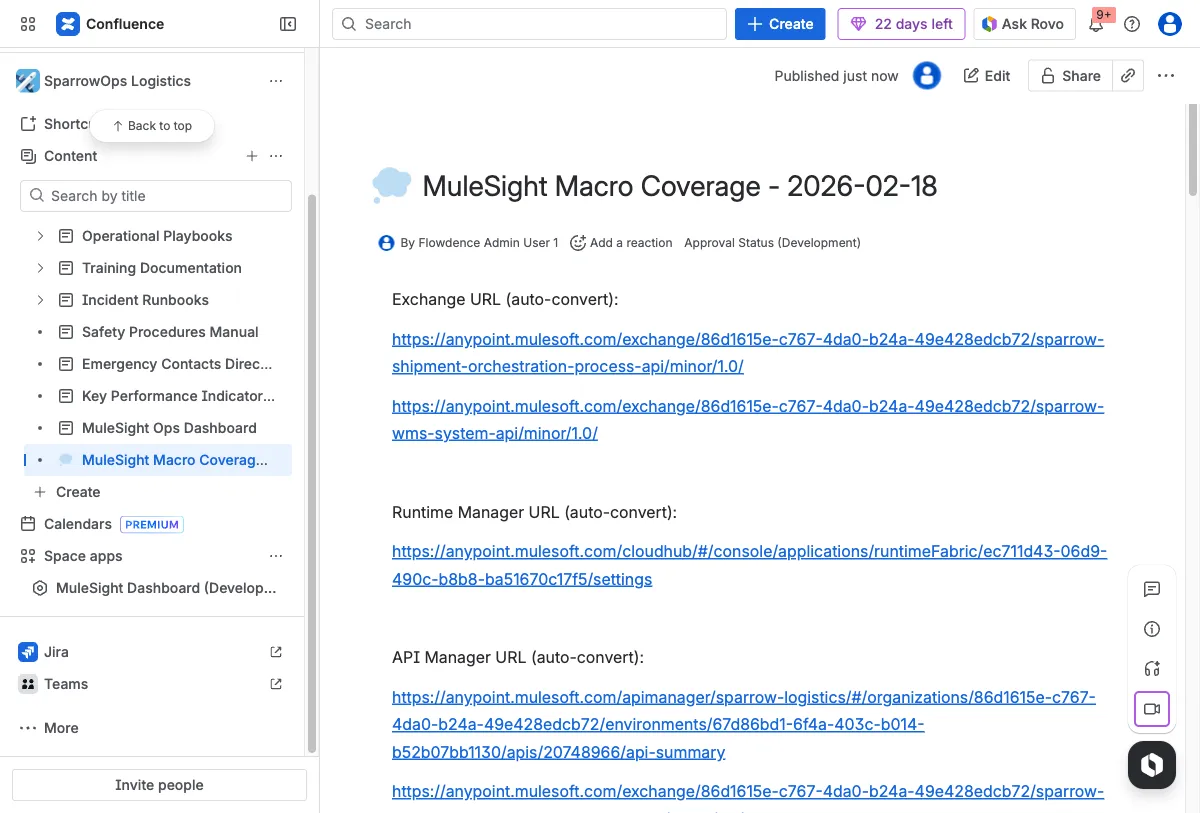Record a video using the camera icon
Image resolution: width=1200 pixels, height=813 pixels.
(x=1152, y=709)
